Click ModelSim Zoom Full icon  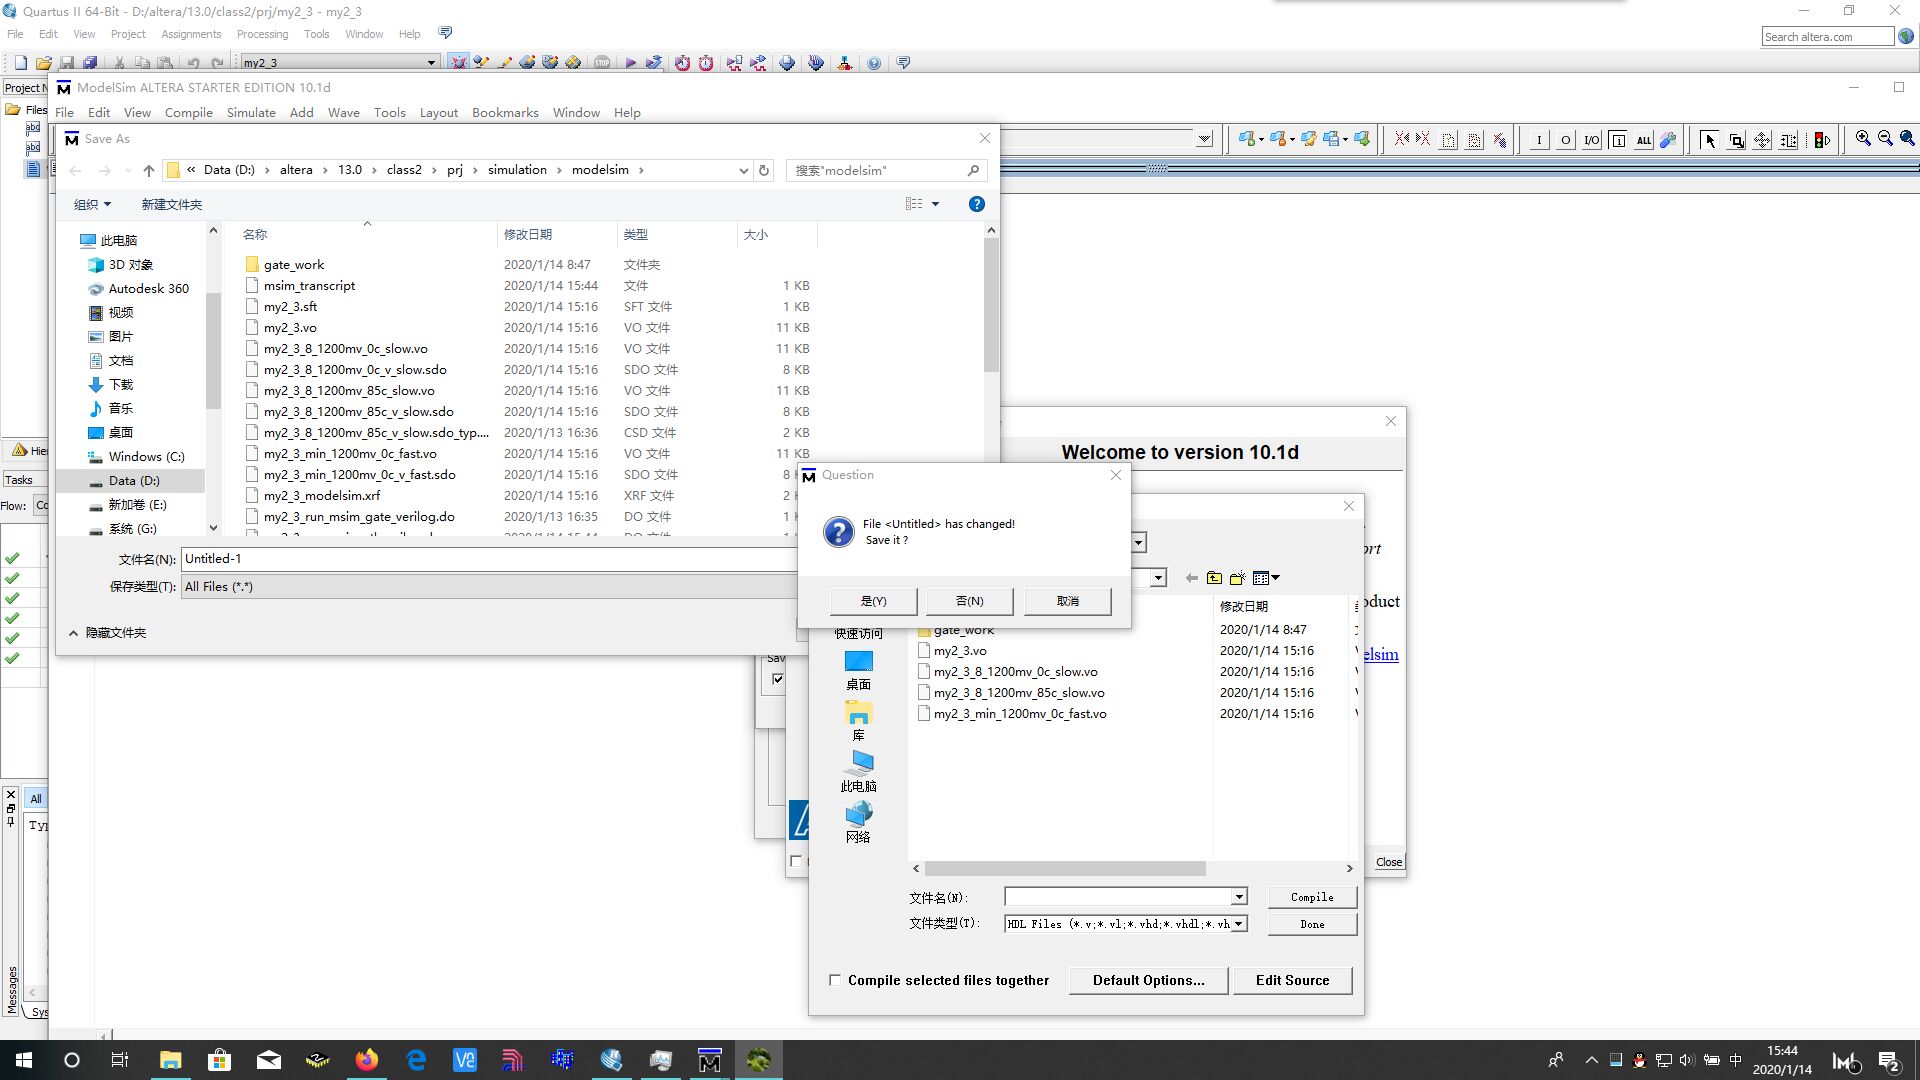[x=1907, y=139]
